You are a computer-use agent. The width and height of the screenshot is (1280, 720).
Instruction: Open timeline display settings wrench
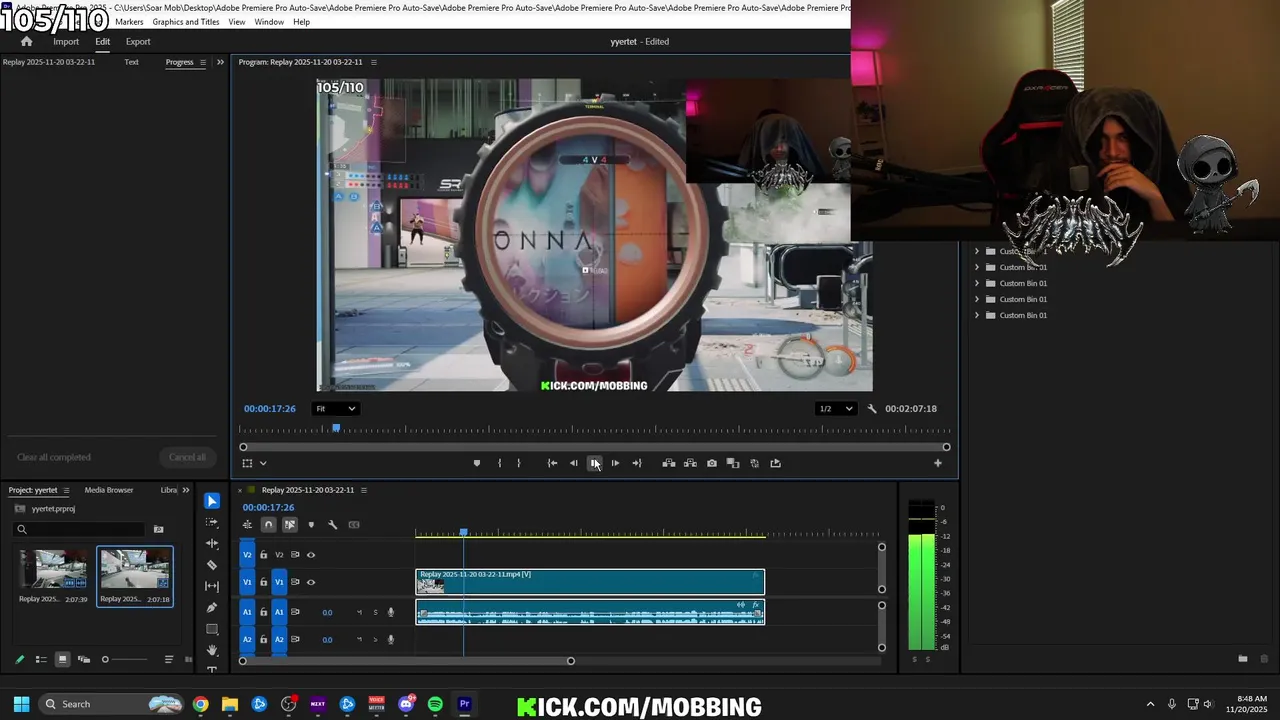(333, 524)
